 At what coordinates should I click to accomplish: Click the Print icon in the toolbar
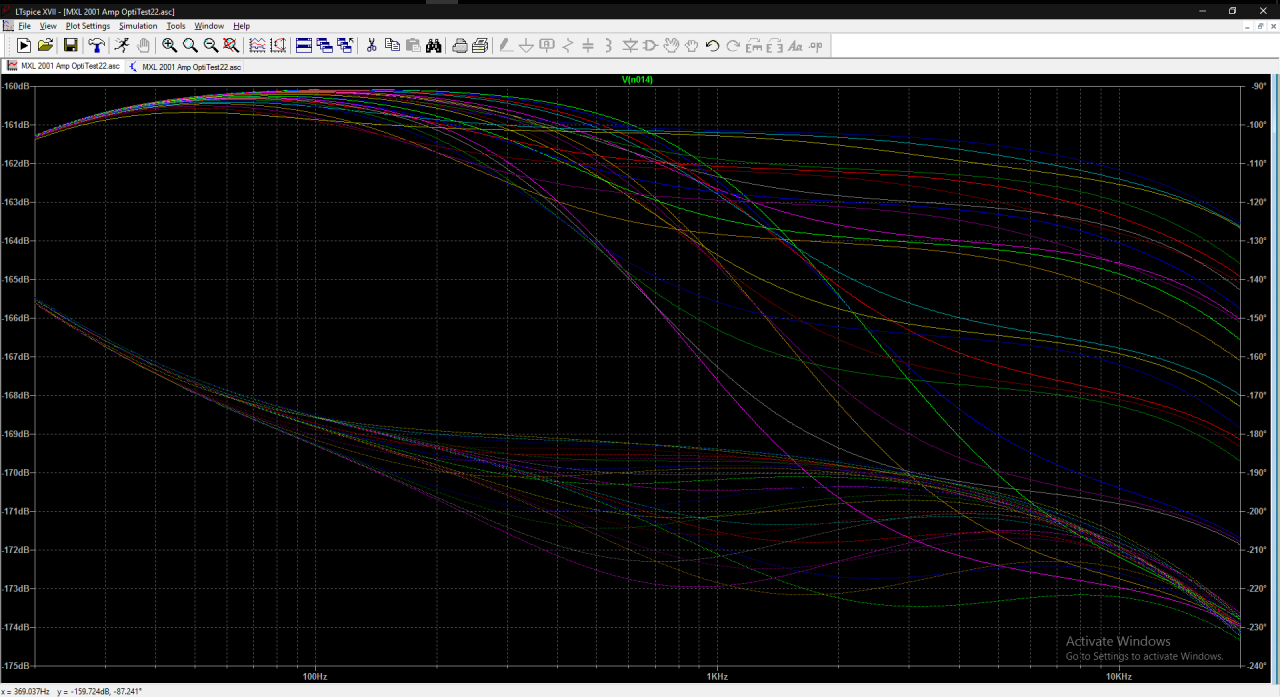pyautogui.click(x=480, y=45)
